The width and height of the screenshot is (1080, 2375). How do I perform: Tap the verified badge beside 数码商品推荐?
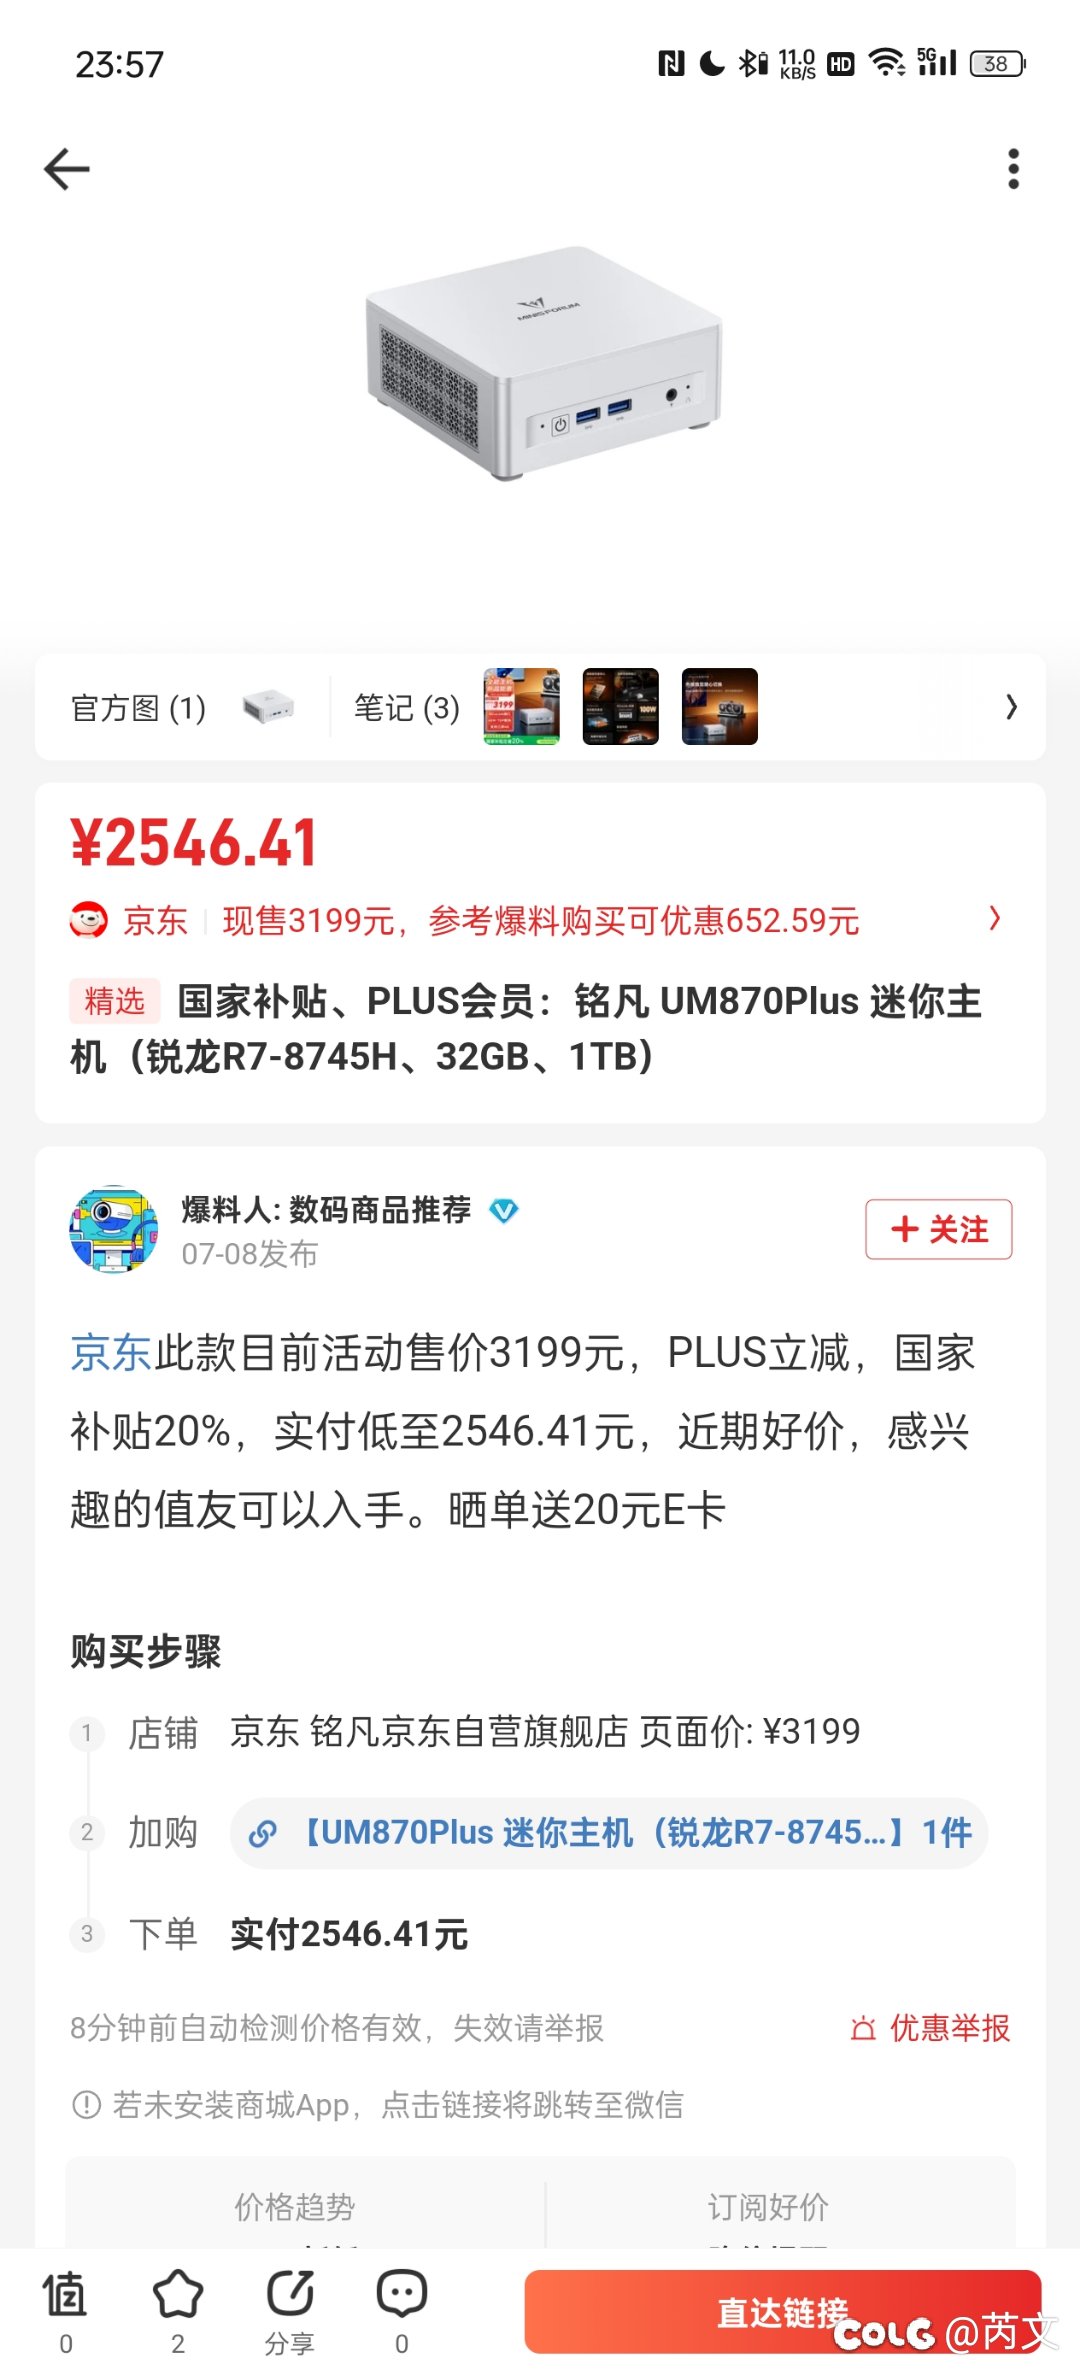[x=503, y=1211]
